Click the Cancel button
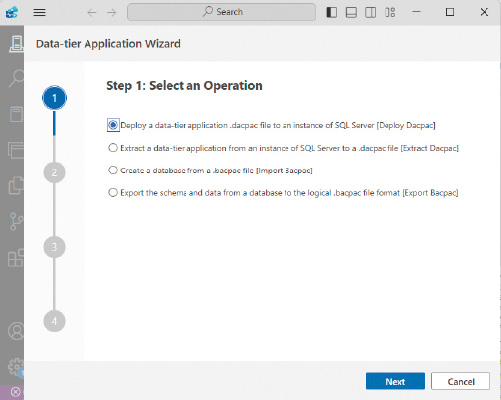 pos(460,381)
